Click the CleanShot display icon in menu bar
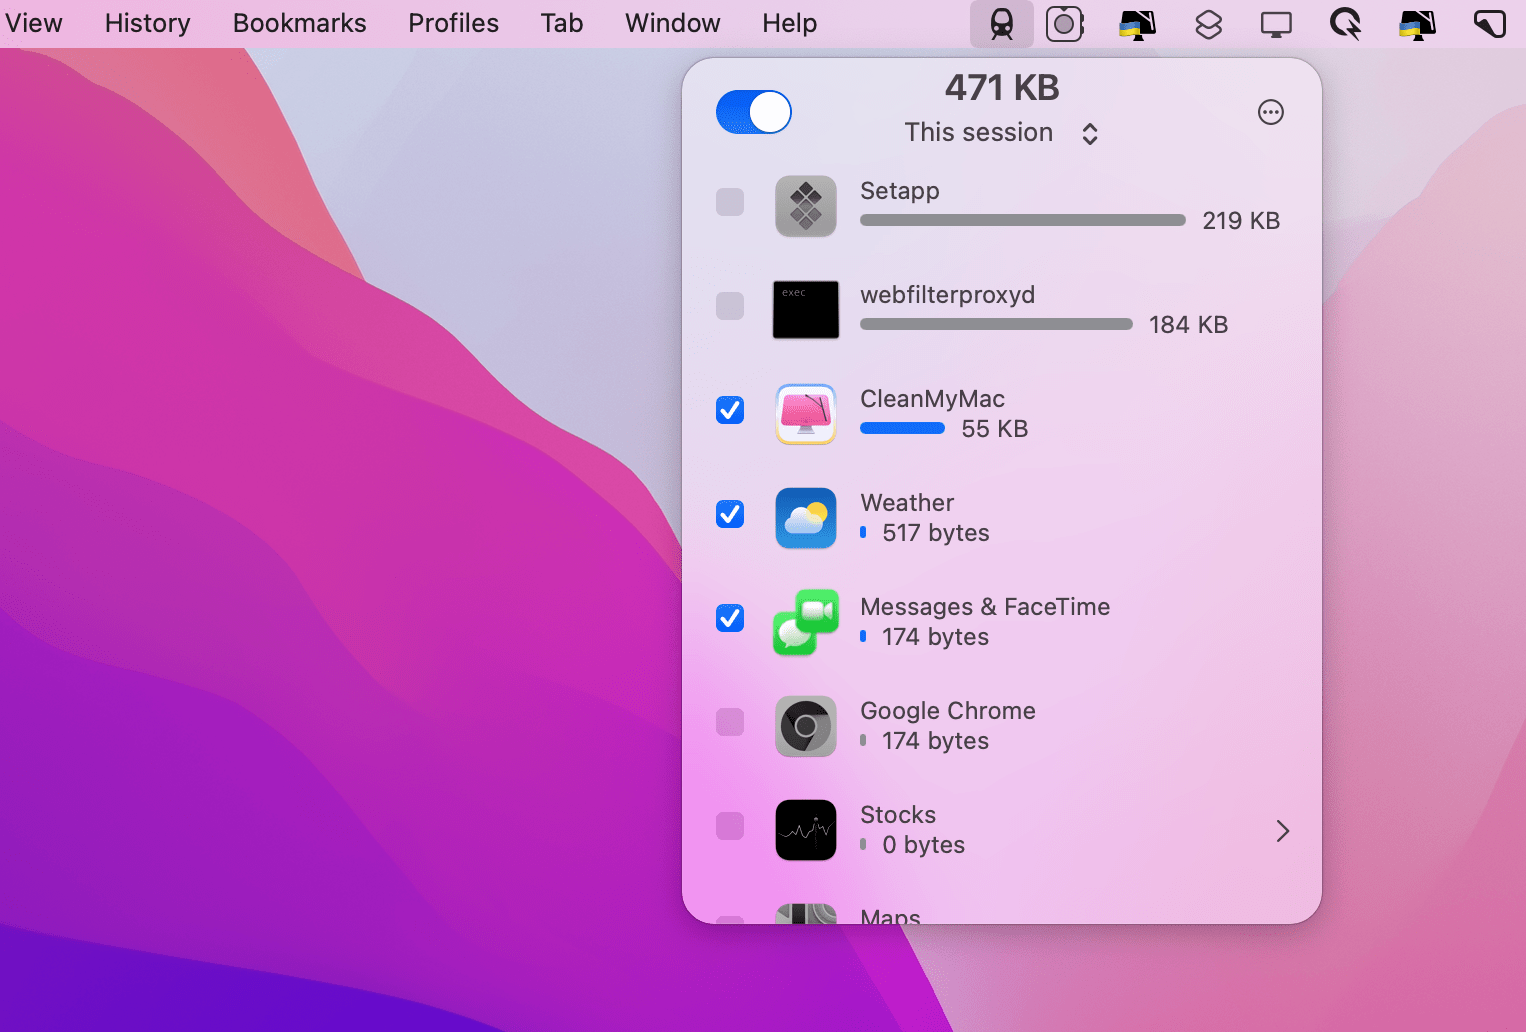1526x1032 pixels. pyautogui.click(x=1278, y=24)
